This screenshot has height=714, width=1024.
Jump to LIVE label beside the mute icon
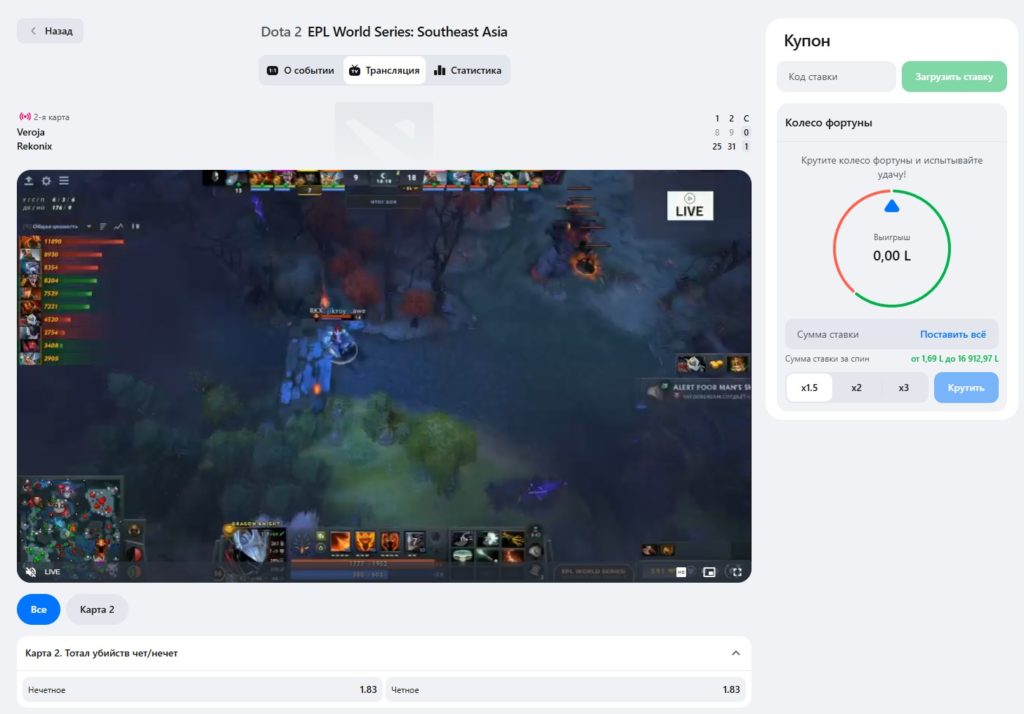[x=52, y=572]
